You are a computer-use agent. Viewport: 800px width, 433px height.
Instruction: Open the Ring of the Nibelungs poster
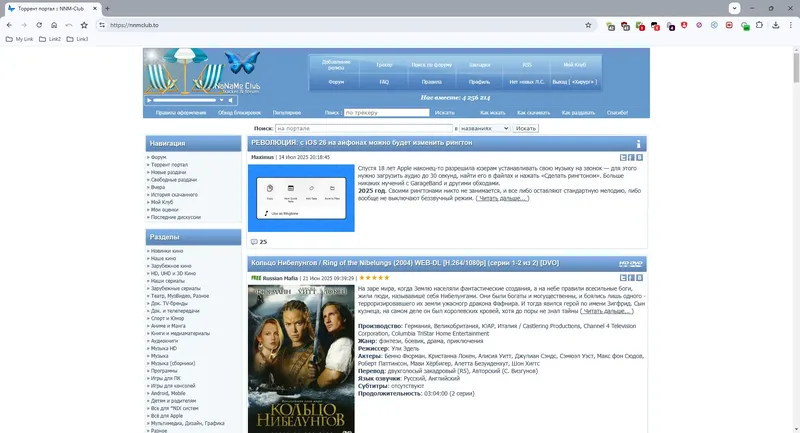(301, 359)
